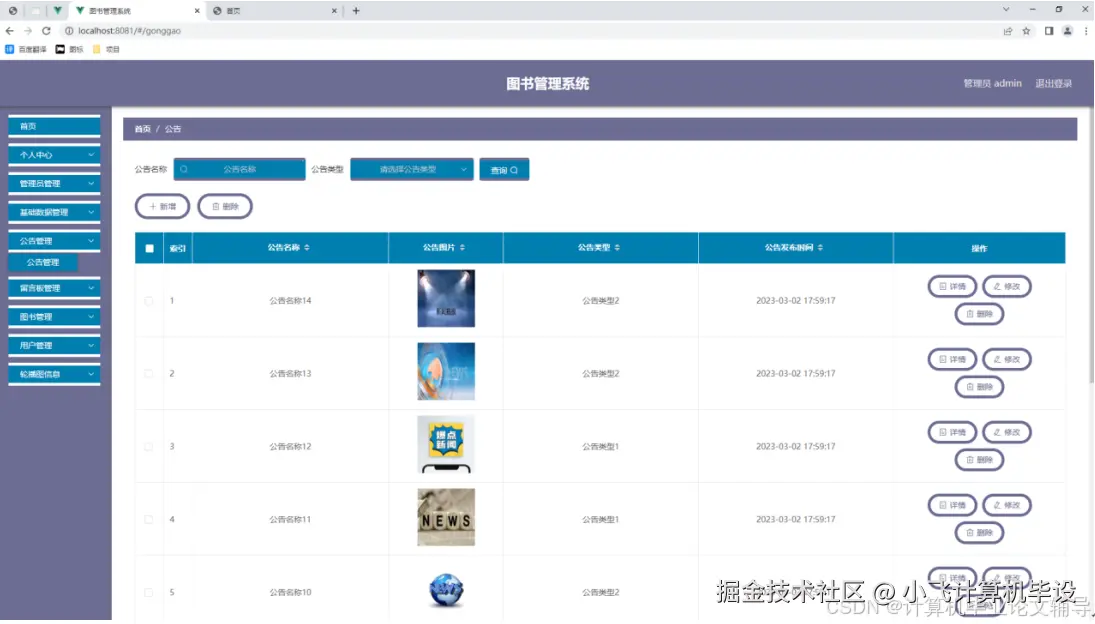View 详情 of 公告名称11

pyautogui.click(x=953, y=505)
